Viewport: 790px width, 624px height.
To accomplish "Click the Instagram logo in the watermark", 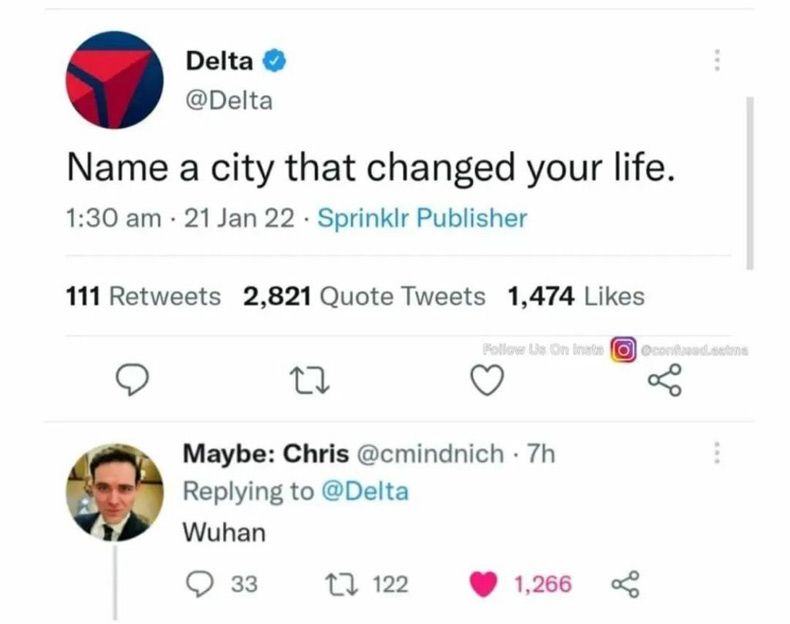I will 623,351.
